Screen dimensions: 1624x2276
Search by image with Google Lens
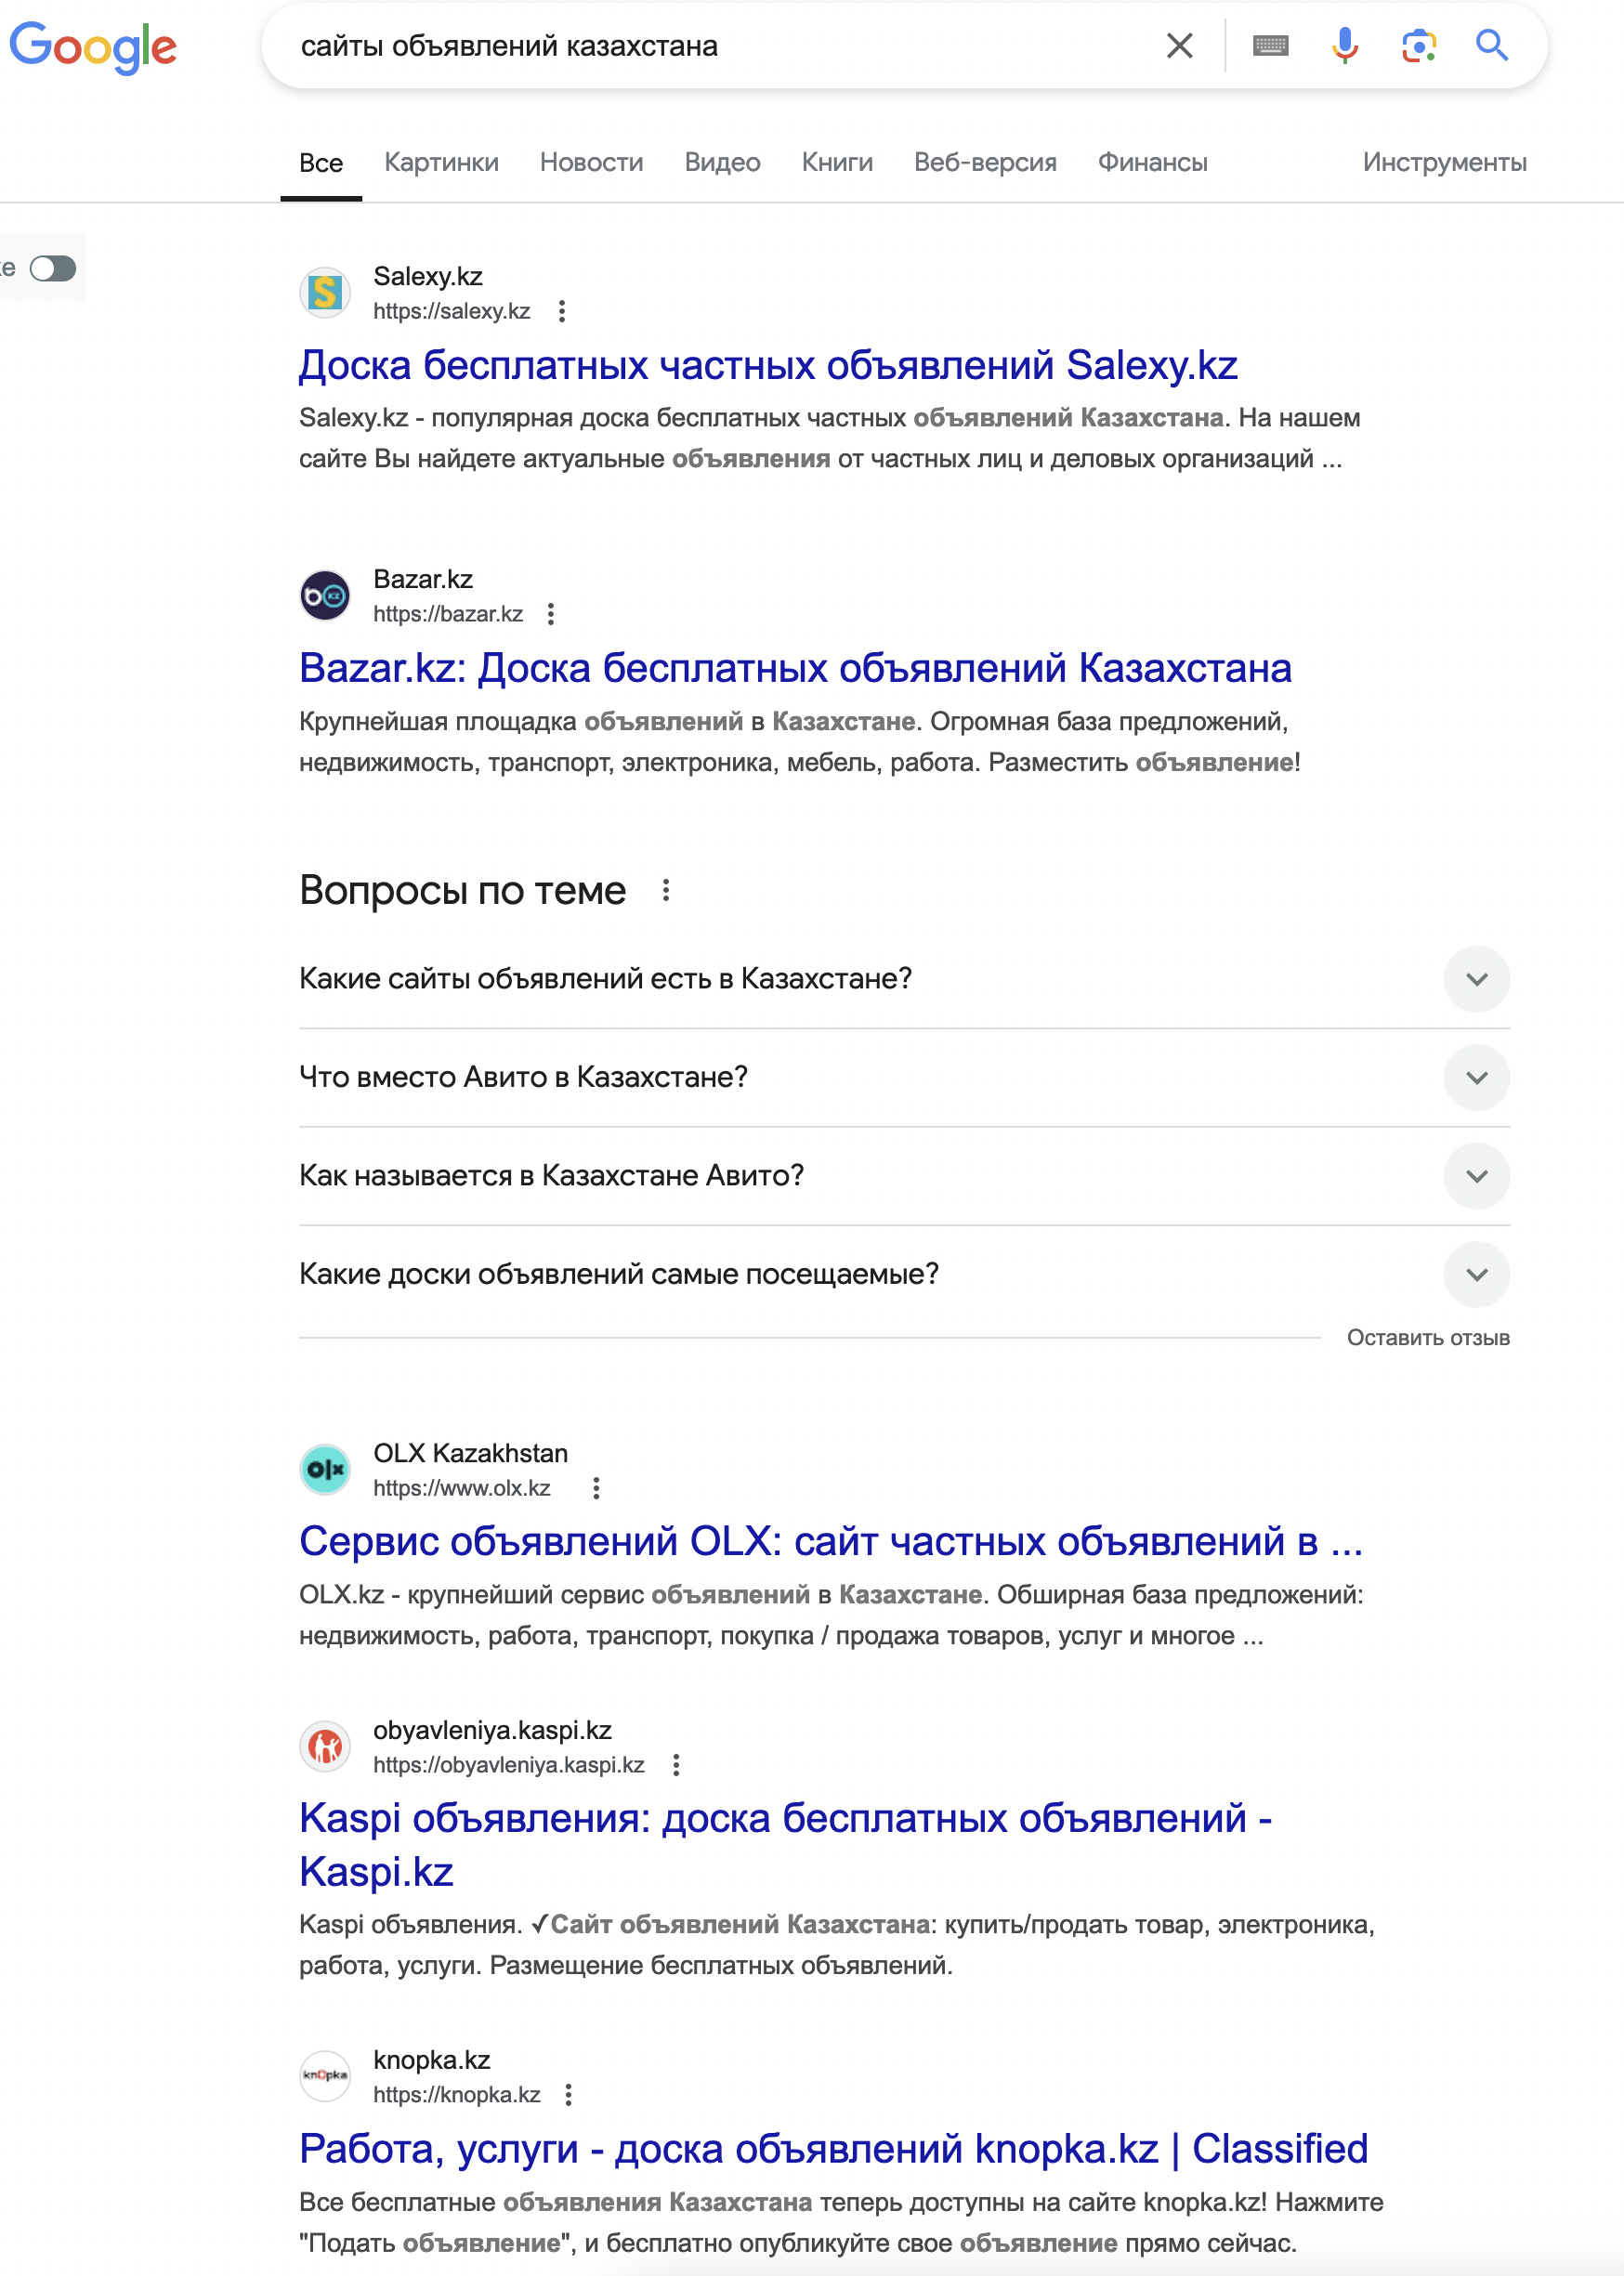tap(1418, 46)
